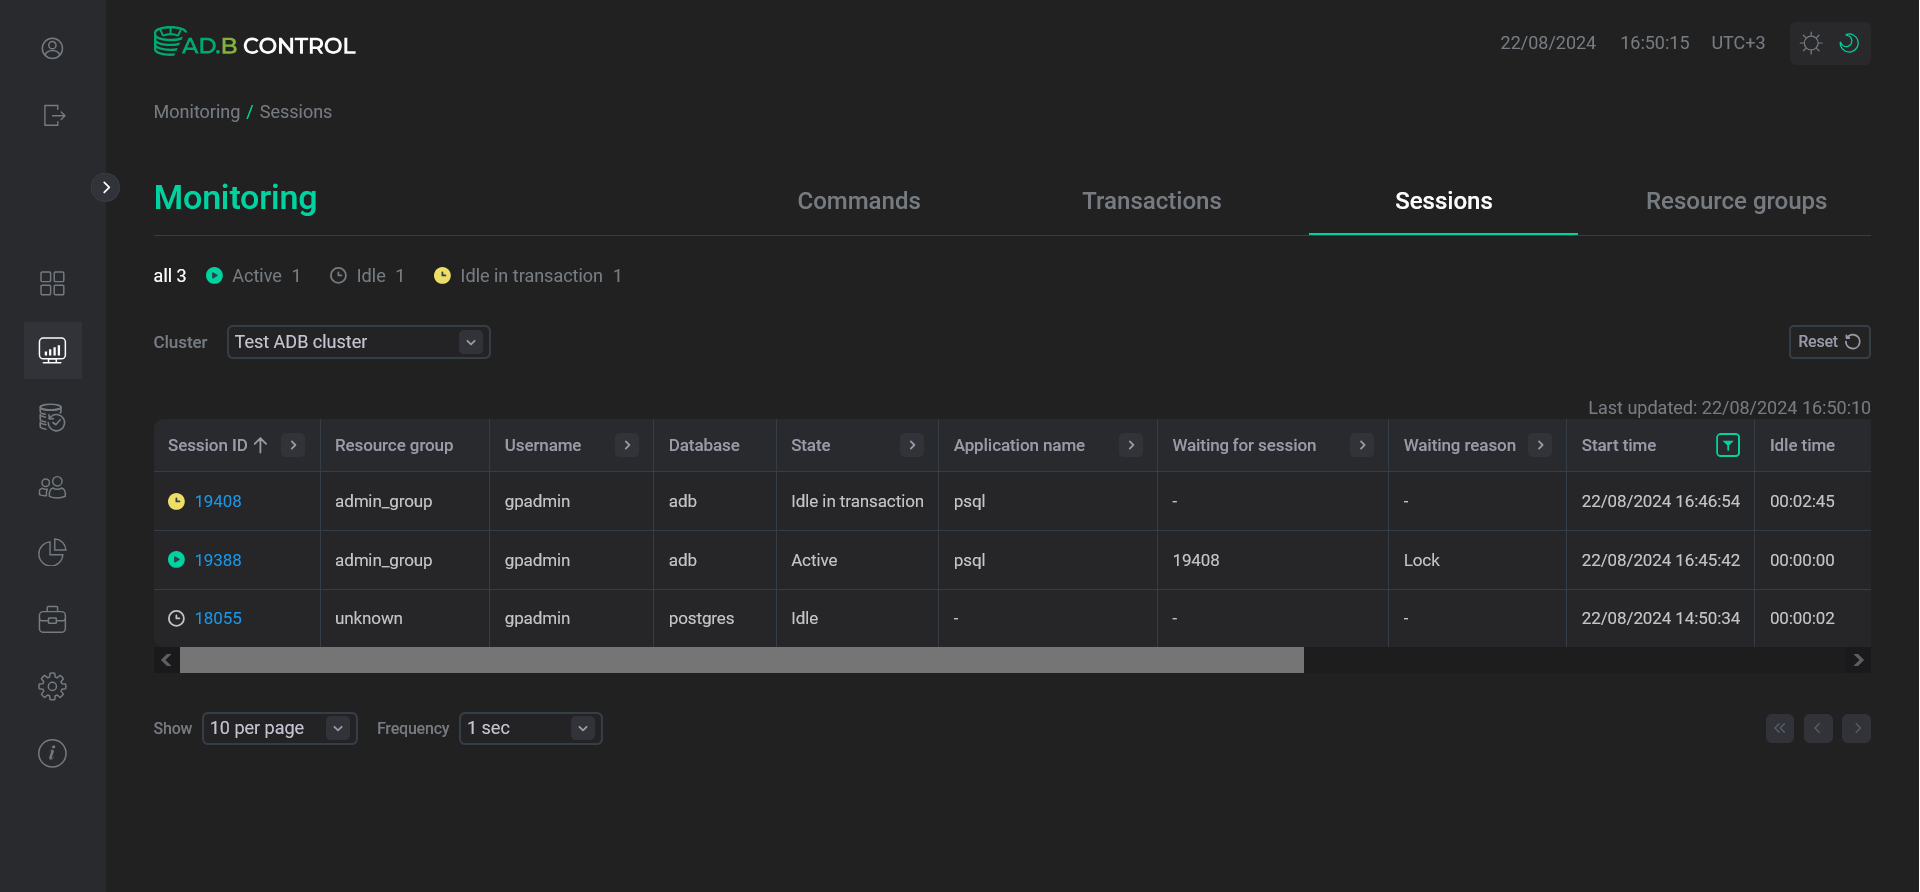Open the user profile icon in sidebar
The height and width of the screenshot is (892, 1920).
(52, 48)
